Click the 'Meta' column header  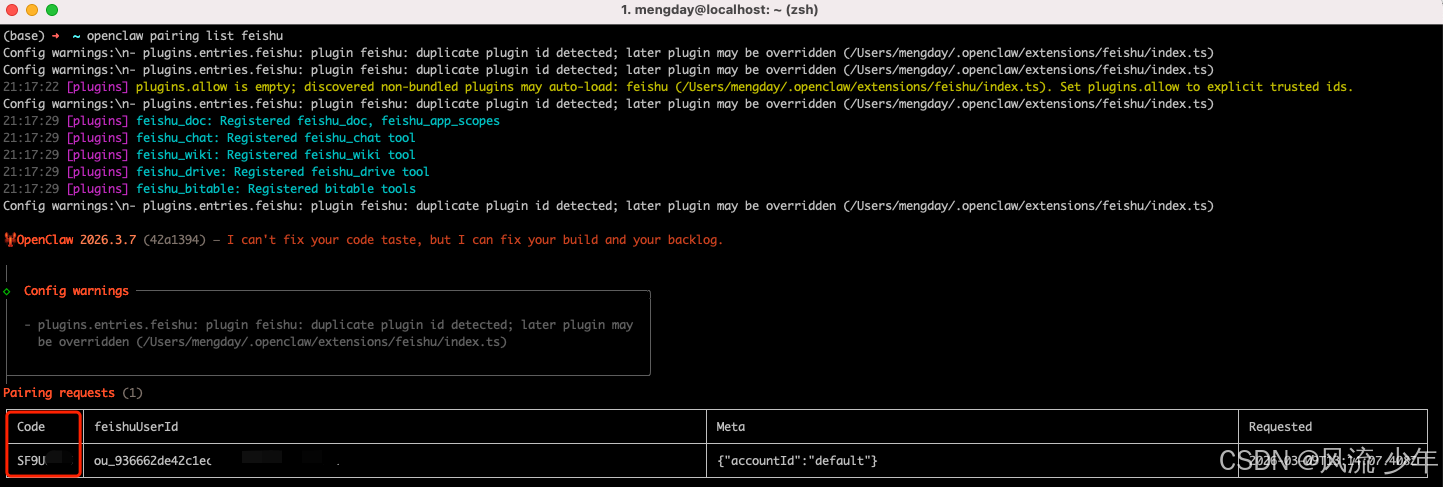click(731, 427)
